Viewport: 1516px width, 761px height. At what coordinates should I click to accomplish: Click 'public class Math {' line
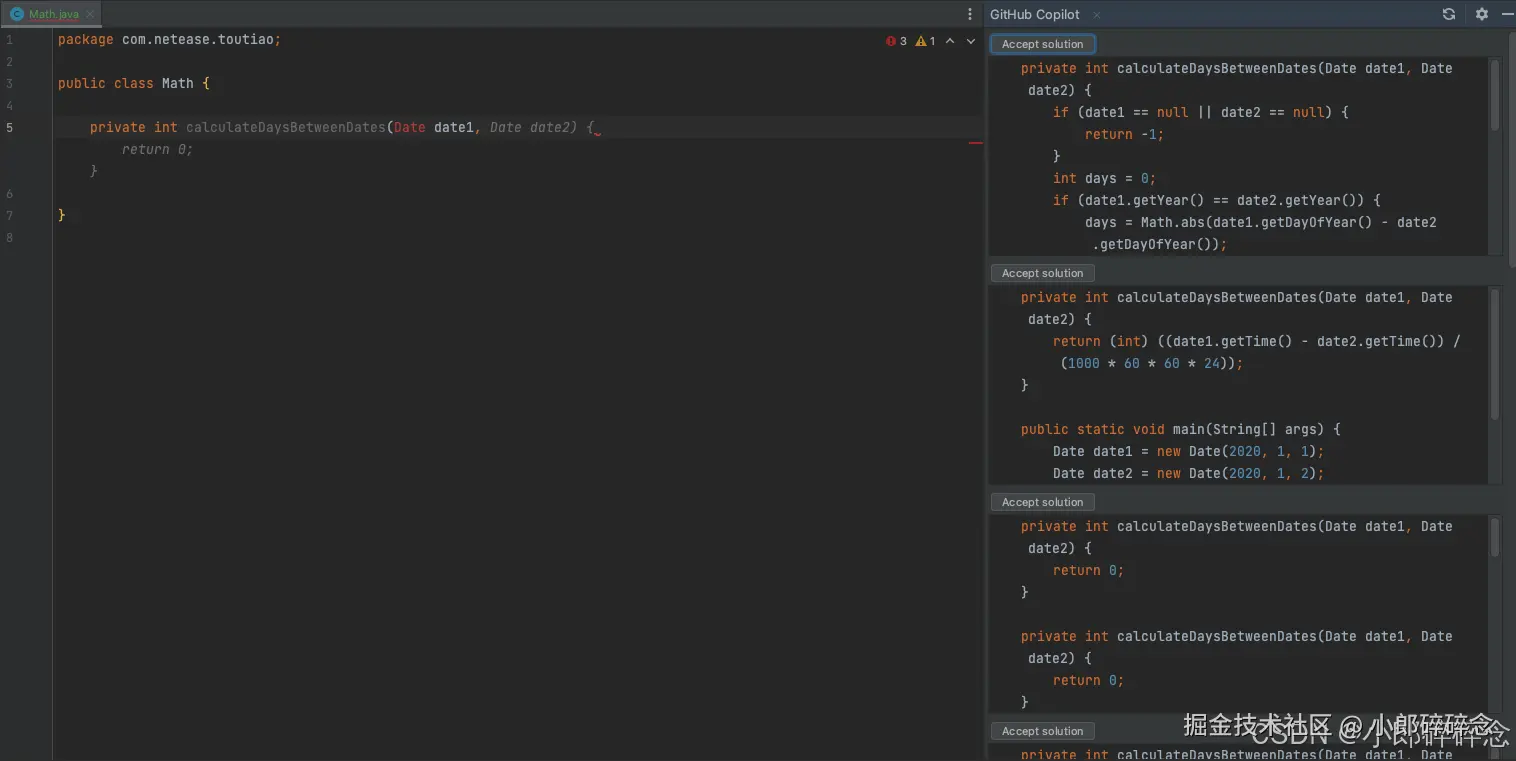click(x=134, y=84)
